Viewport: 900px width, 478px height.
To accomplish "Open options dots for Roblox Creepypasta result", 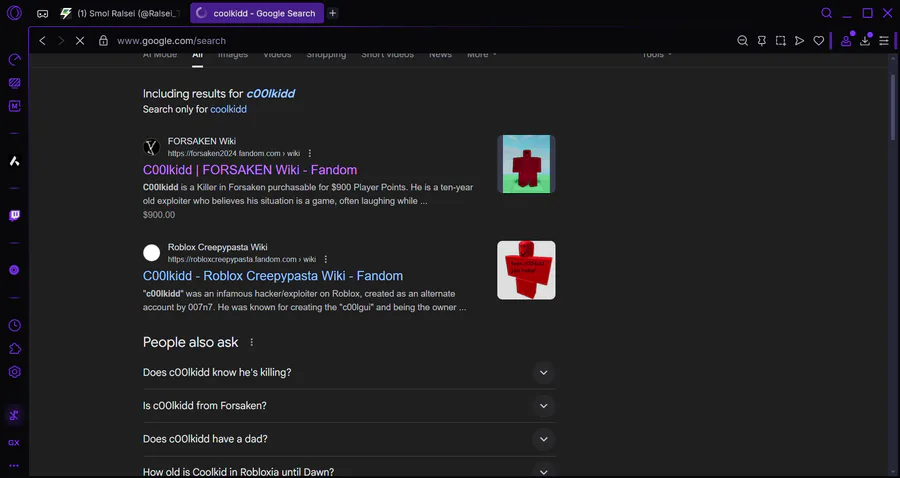I will [x=326, y=259].
